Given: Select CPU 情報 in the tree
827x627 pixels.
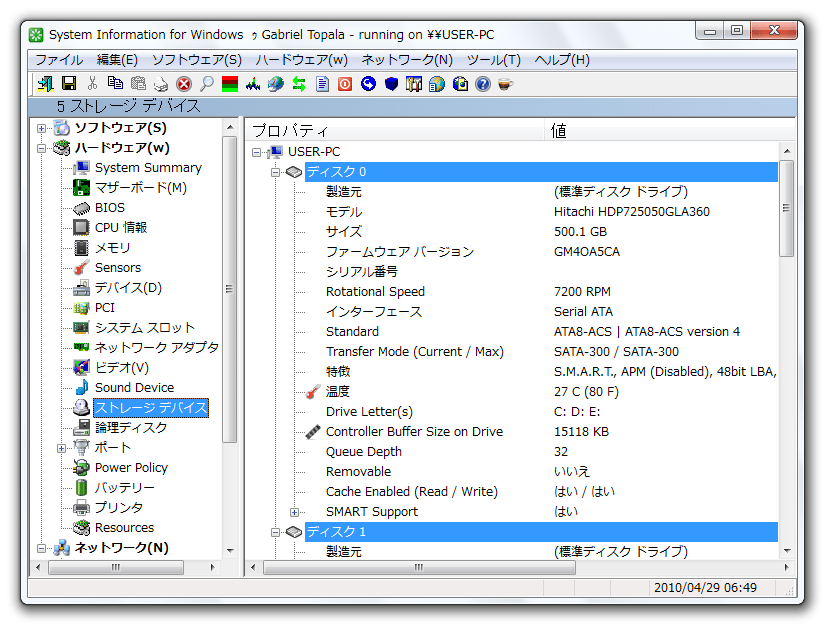Looking at the screenshot, I should point(121,228).
